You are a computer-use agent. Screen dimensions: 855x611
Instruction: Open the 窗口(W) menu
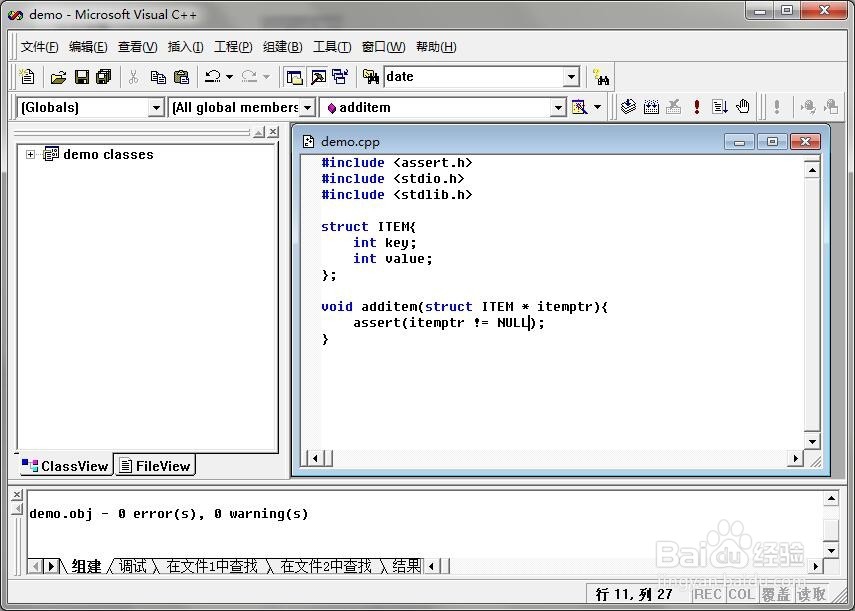[383, 47]
